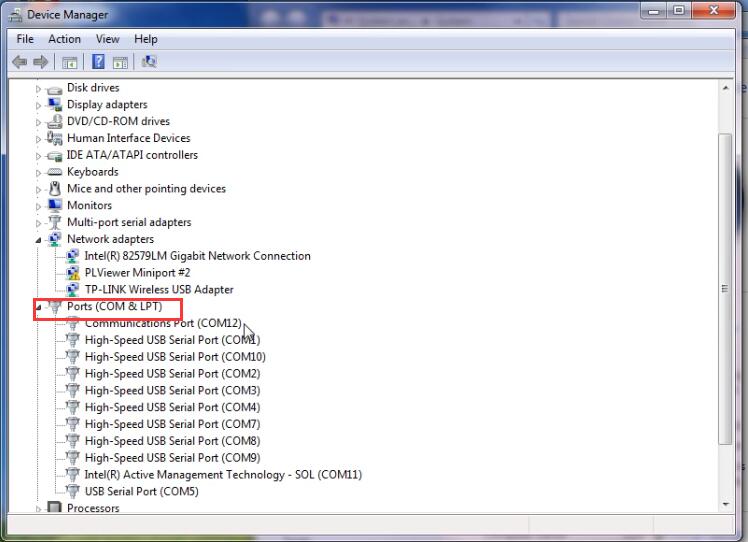This screenshot has width=748, height=542.
Task: Open the View menu
Action: tap(107, 39)
